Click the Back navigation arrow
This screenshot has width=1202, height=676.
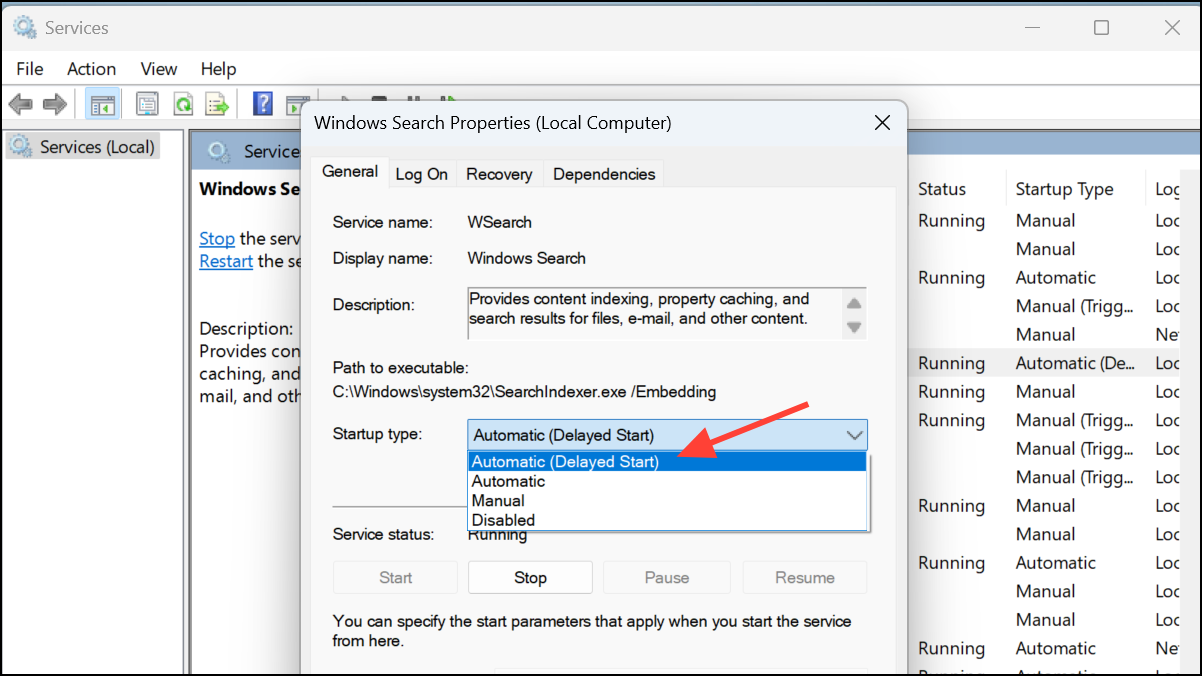20,103
